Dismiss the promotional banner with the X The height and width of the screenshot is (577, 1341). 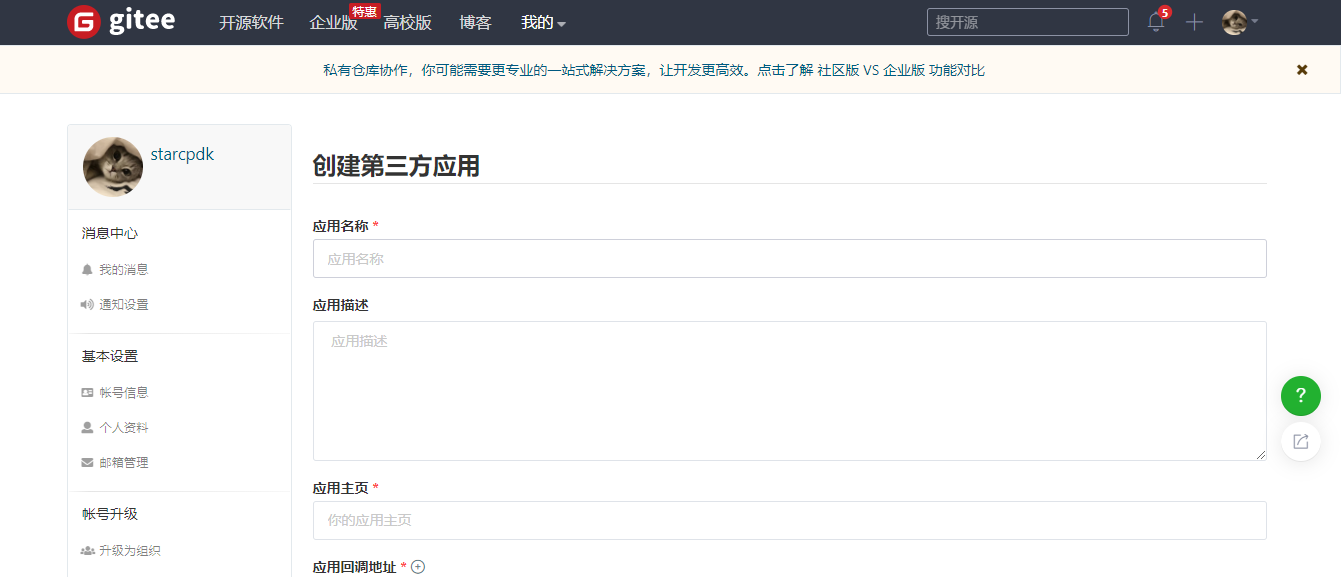coord(1302,70)
